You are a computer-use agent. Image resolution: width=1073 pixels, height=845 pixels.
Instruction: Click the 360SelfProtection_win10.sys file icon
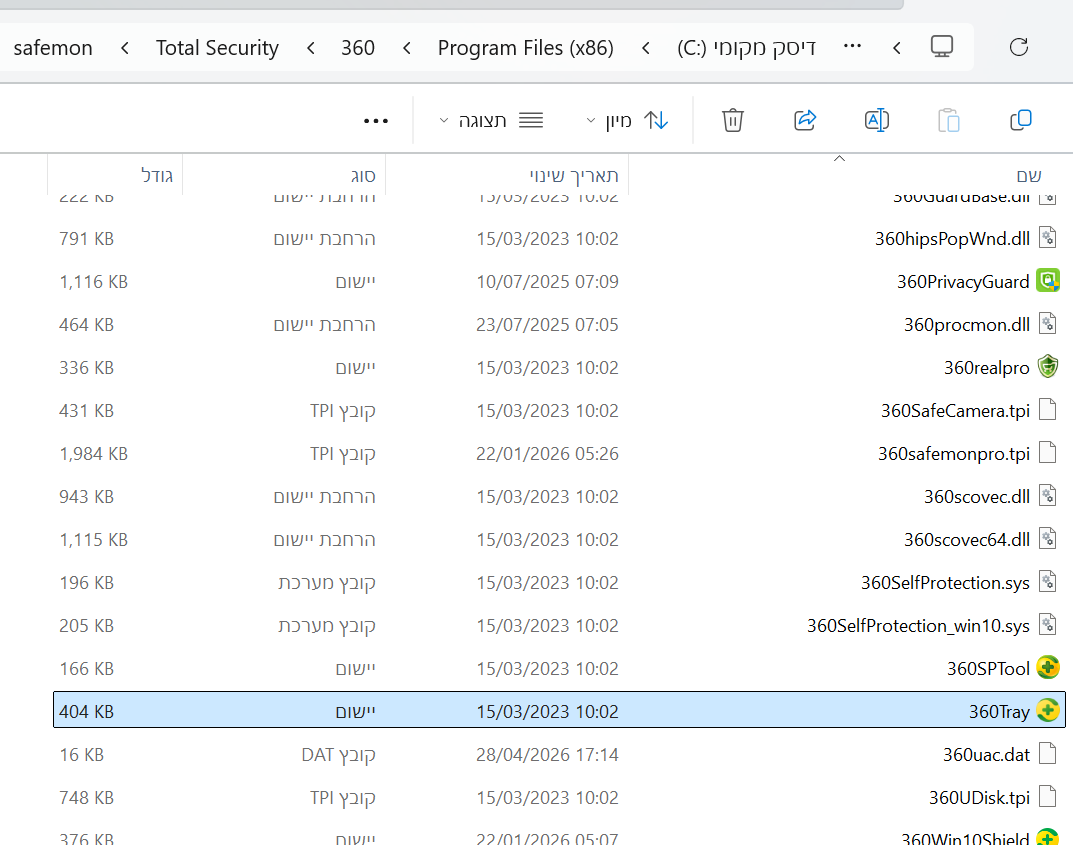pos(1047,625)
